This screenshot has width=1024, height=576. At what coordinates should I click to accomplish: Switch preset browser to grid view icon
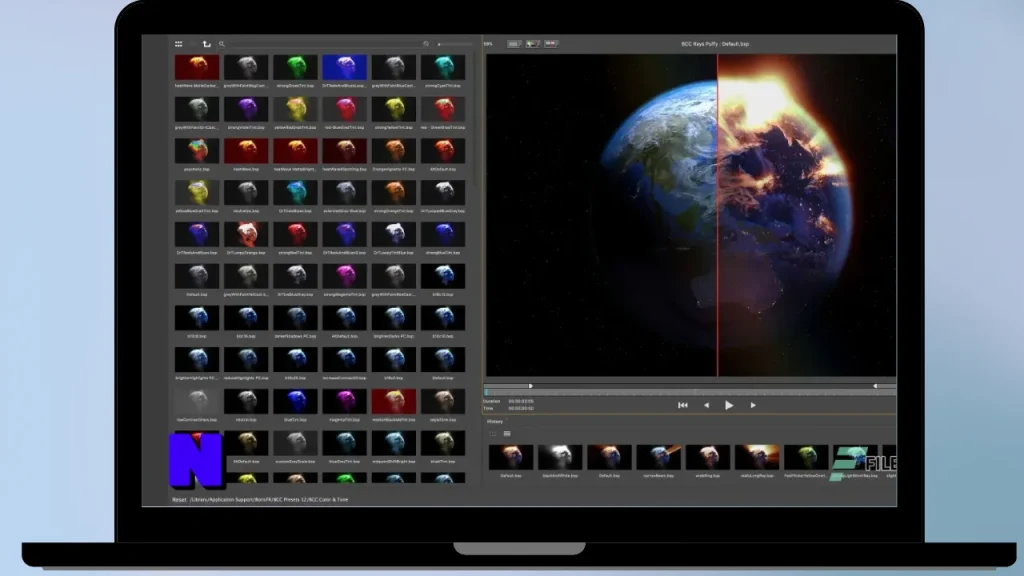[178, 44]
